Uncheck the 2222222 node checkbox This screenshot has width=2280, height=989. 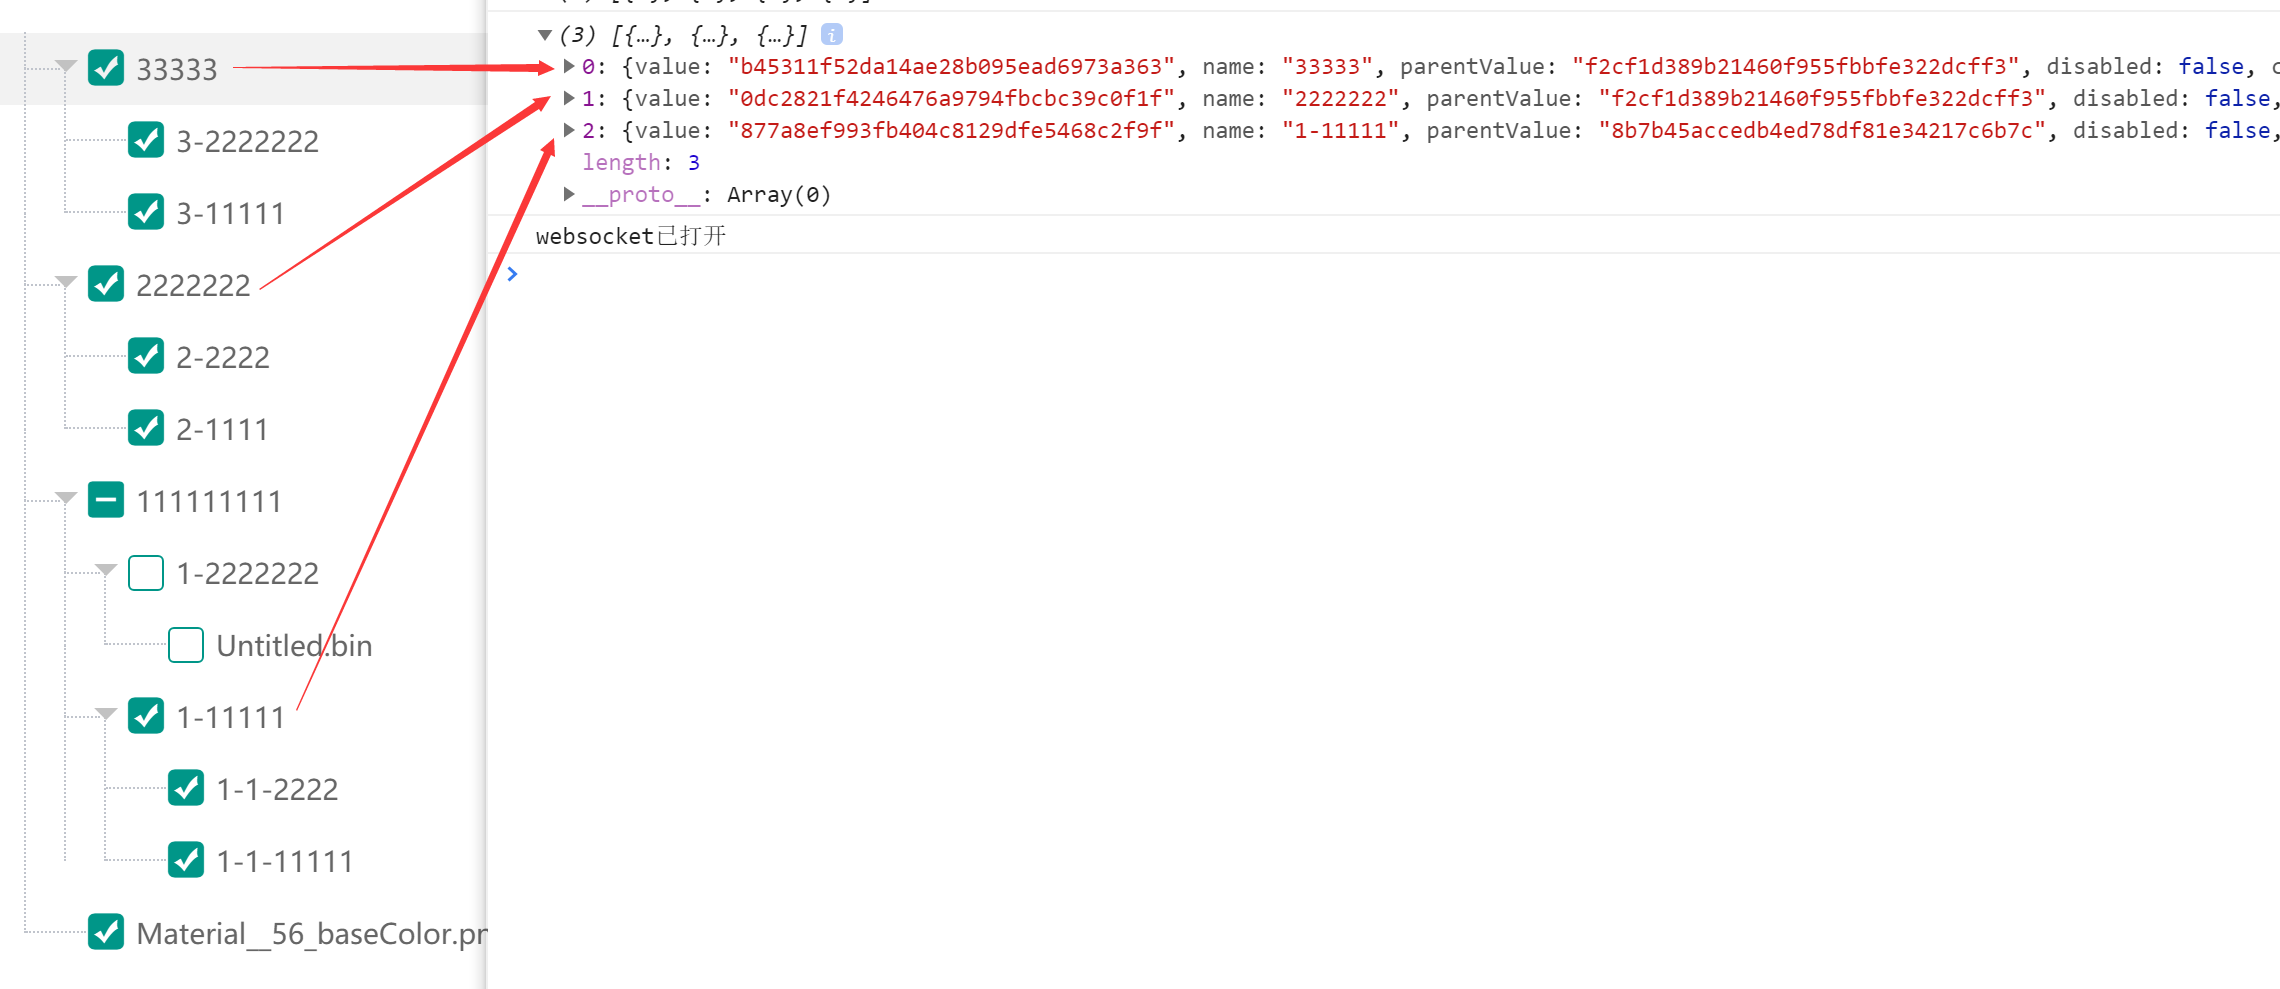[x=105, y=284]
